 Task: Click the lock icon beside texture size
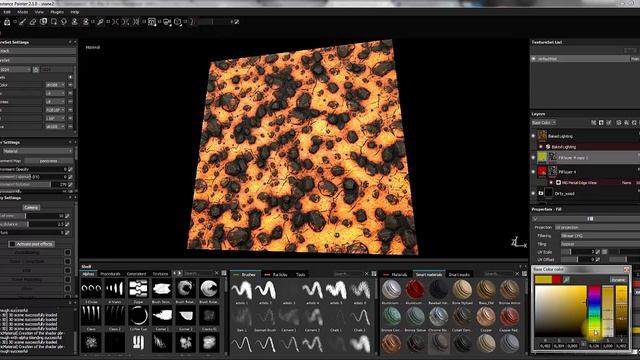[x=36, y=70]
